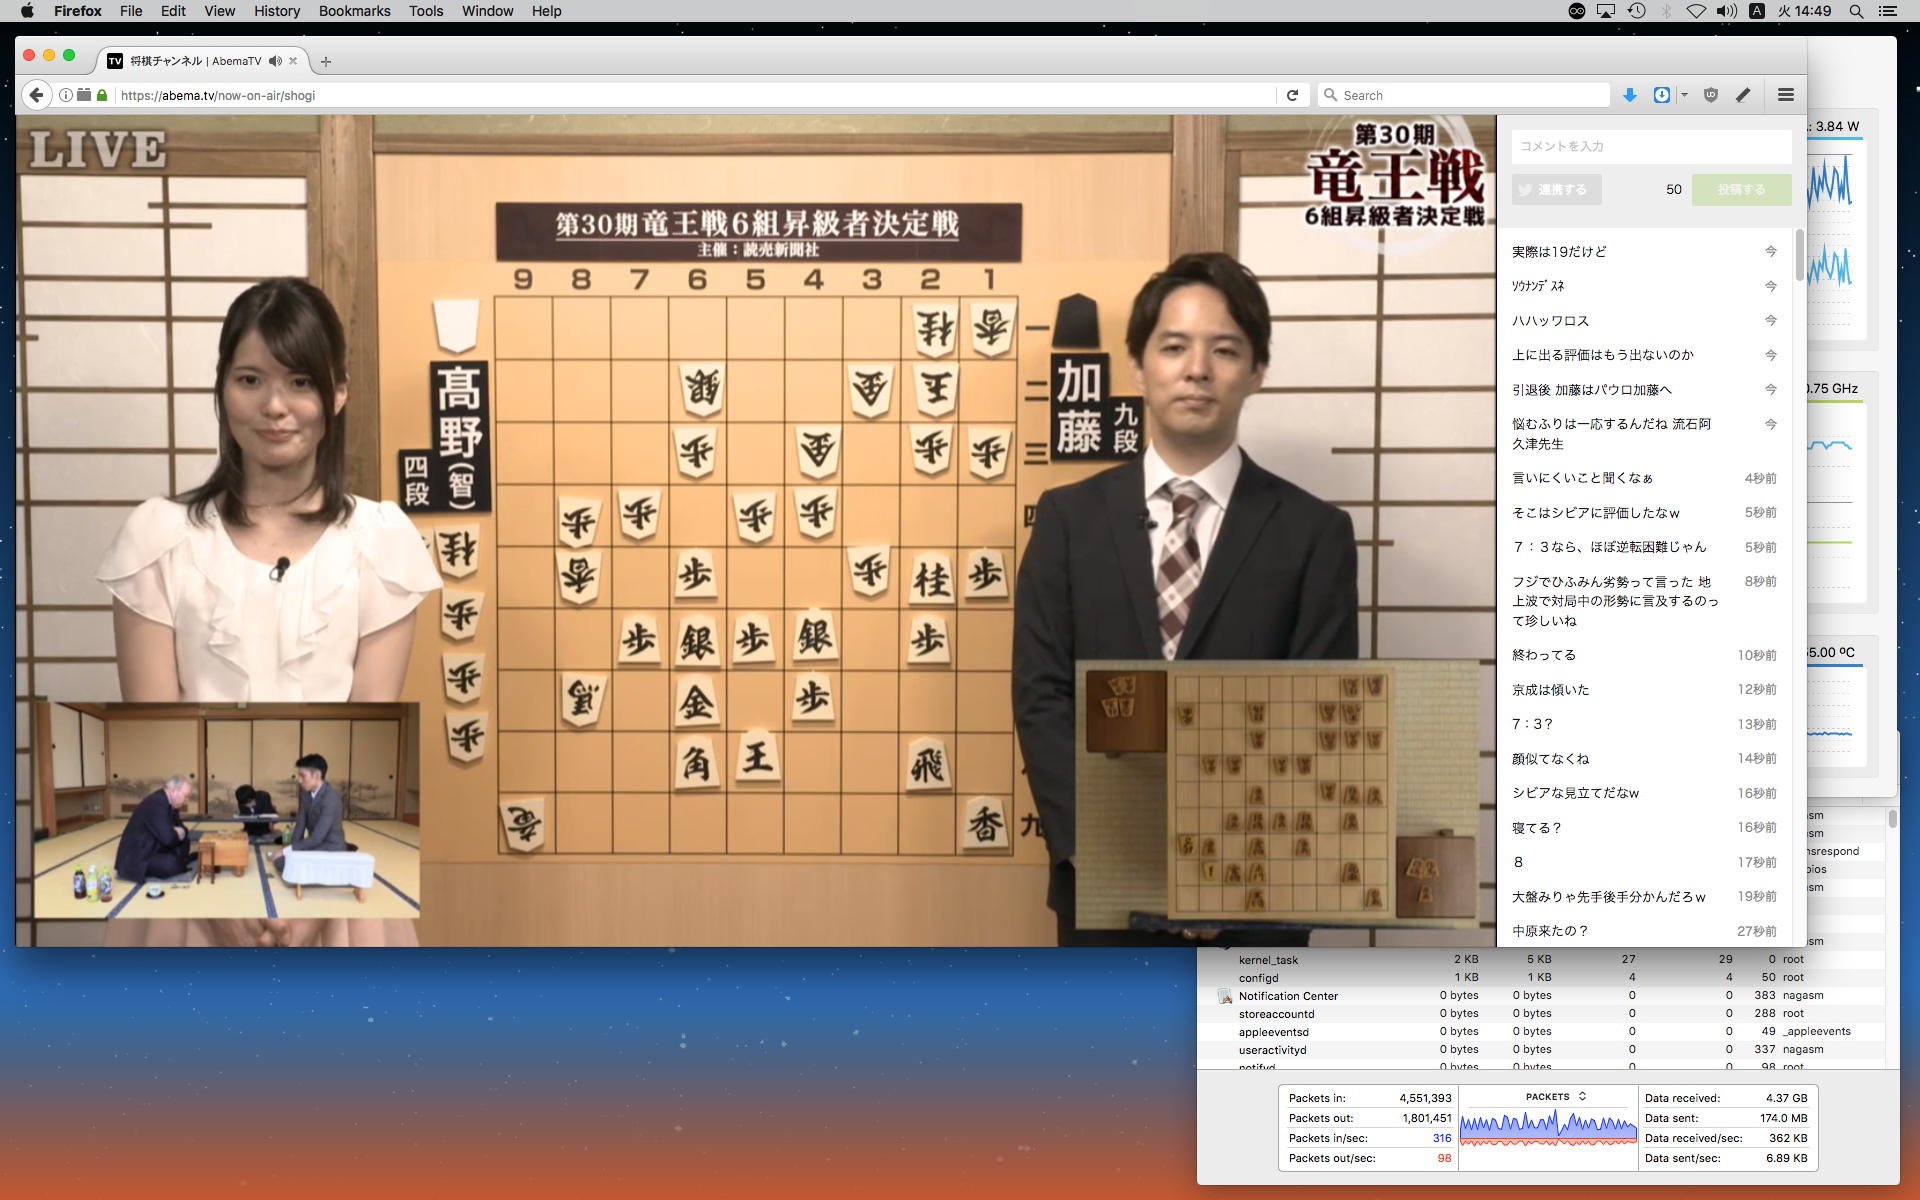Open macOS Spotlight search icon
This screenshot has width=1920, height=1200.
[1855, 11]
